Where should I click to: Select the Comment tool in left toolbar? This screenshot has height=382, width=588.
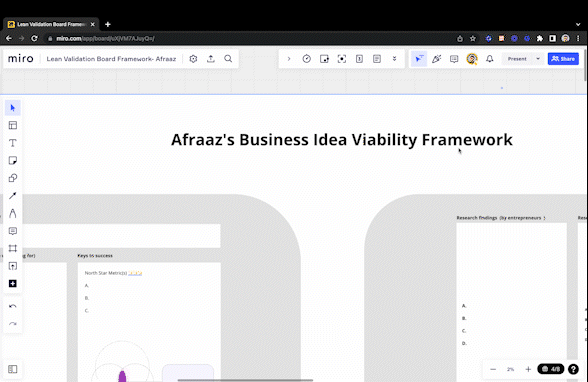pos(13,231)
